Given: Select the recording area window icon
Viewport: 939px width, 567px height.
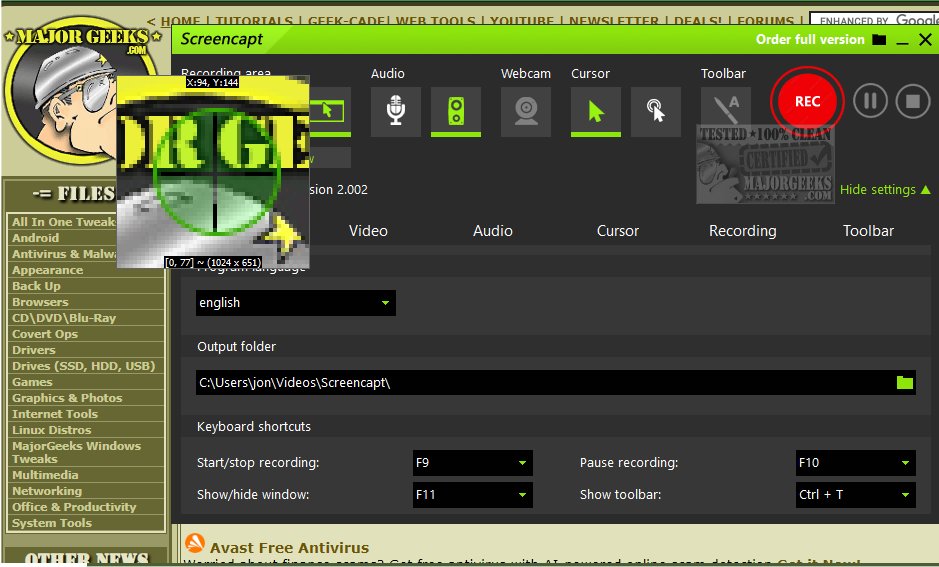Looking at the screenshot, I should (x=329, y=111).
